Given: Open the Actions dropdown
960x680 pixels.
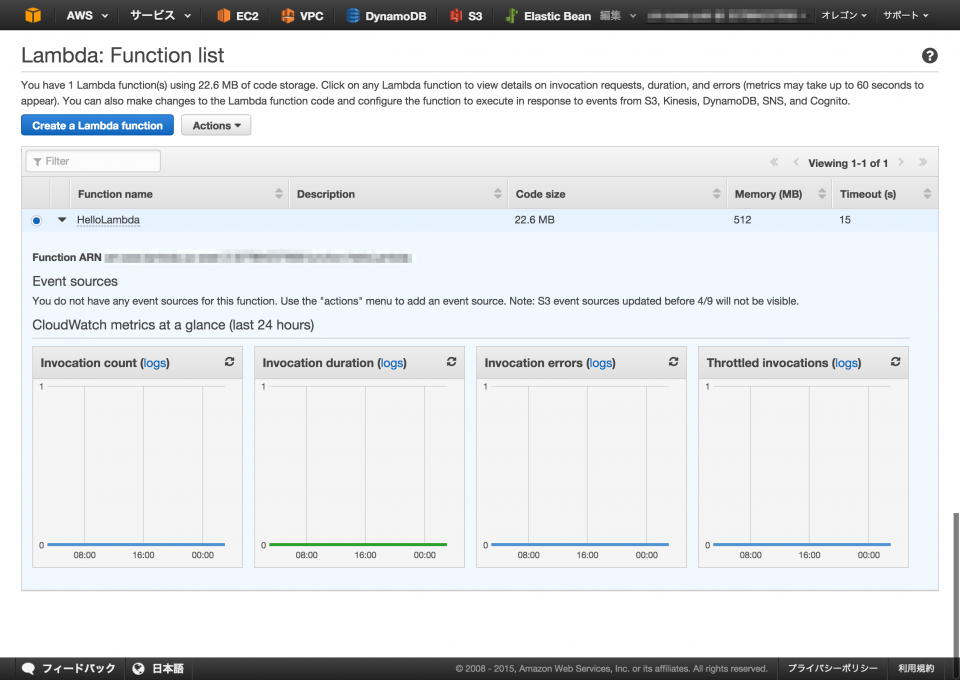Looking at the screenshot, I should pos(216,126).
